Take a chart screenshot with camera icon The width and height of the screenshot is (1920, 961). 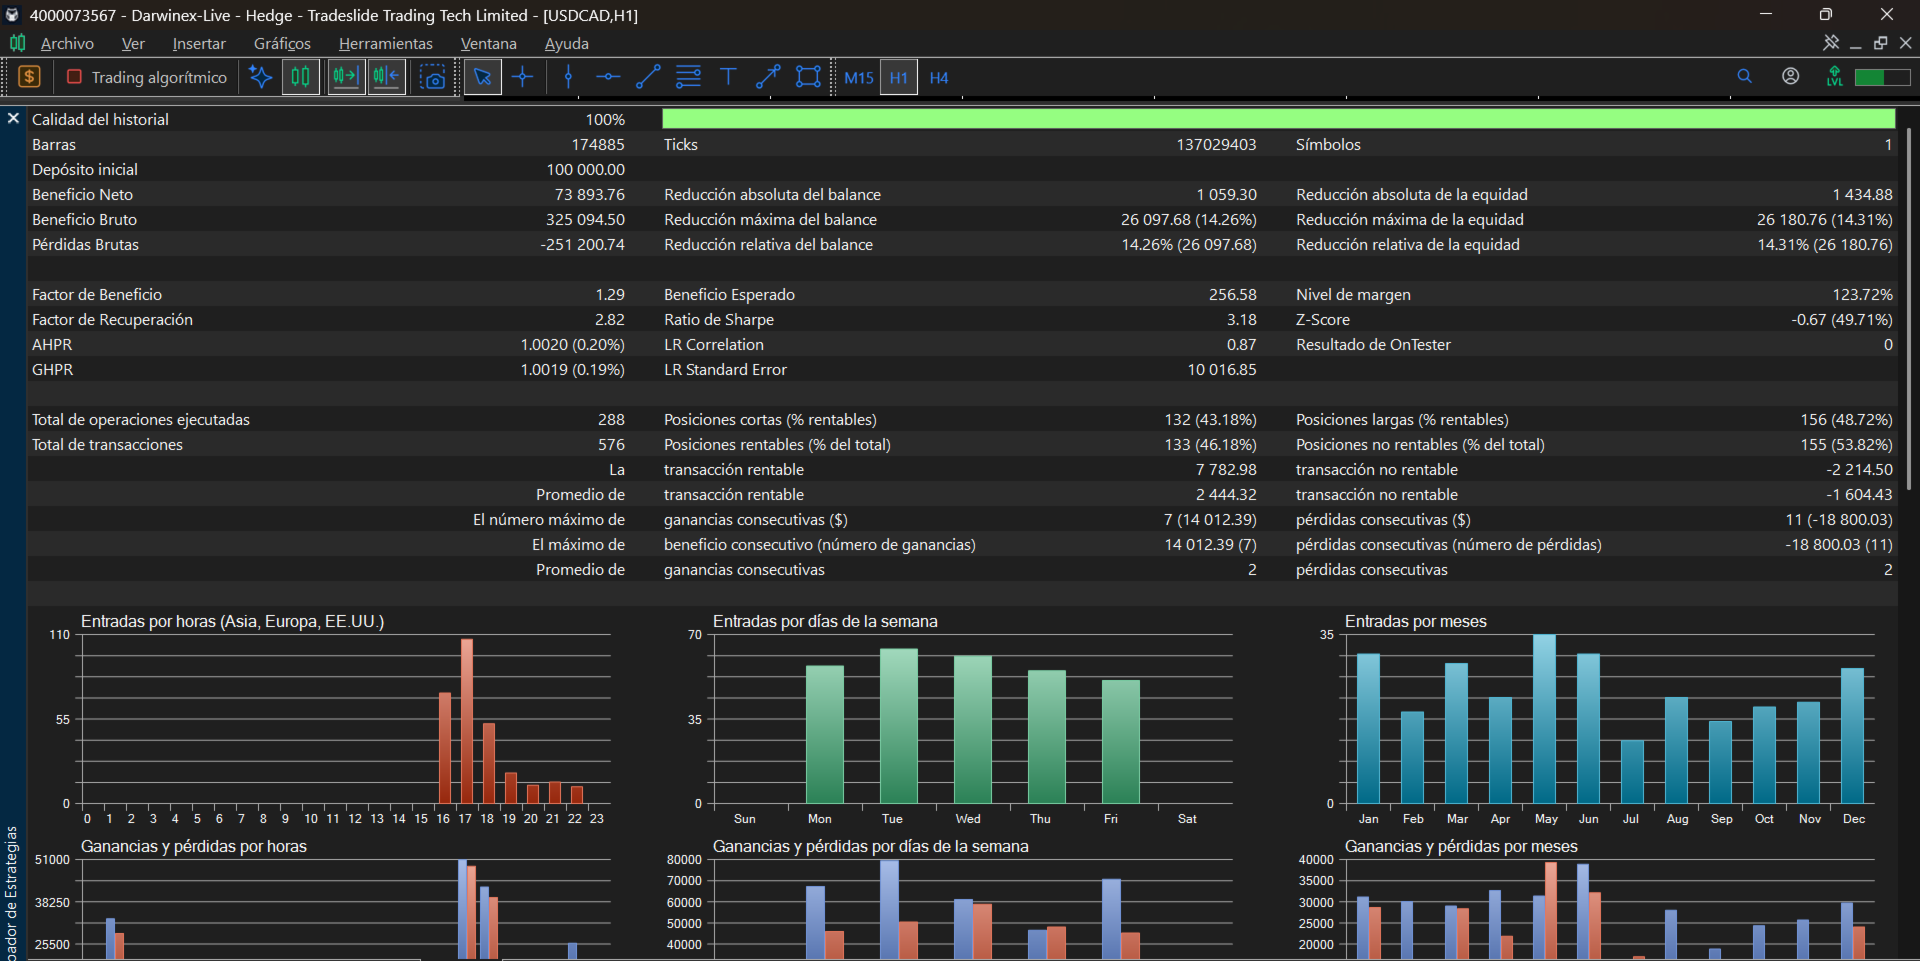click(432, 77)
